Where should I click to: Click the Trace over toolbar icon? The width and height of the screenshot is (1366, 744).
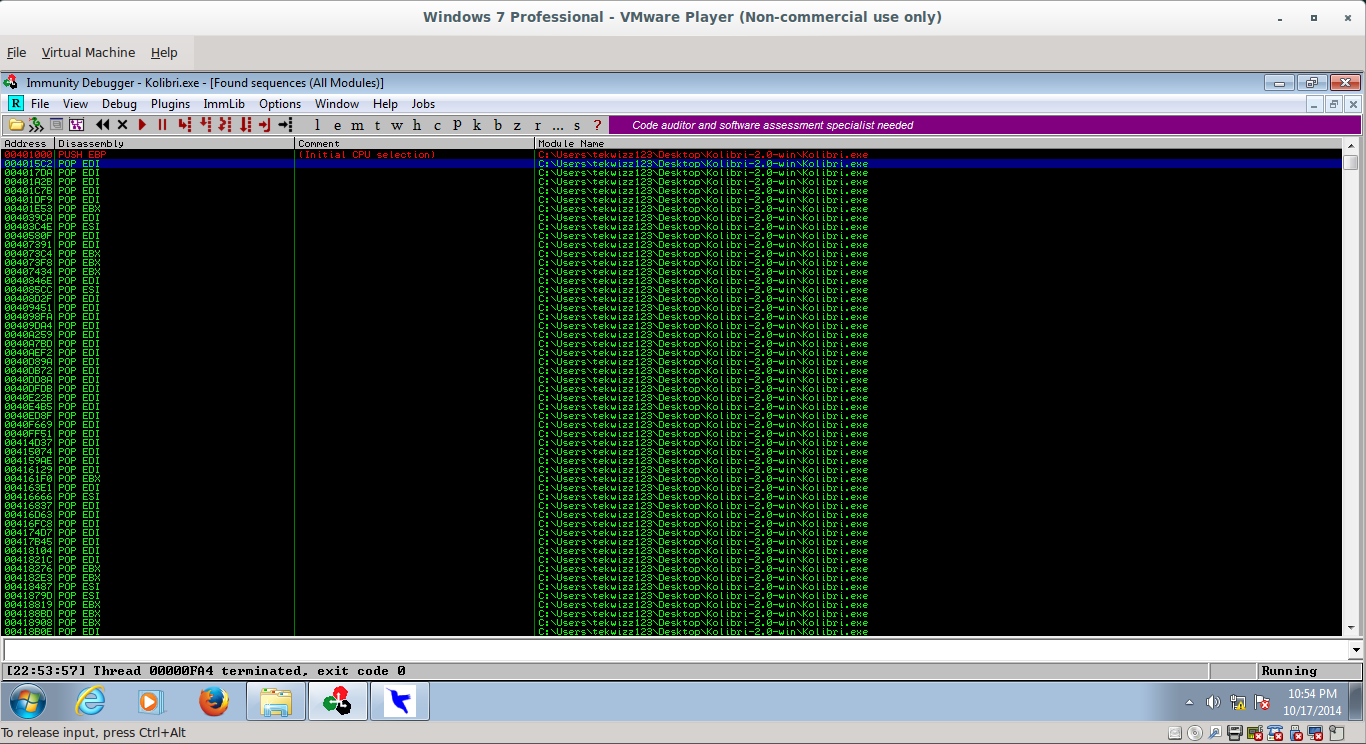245,125
